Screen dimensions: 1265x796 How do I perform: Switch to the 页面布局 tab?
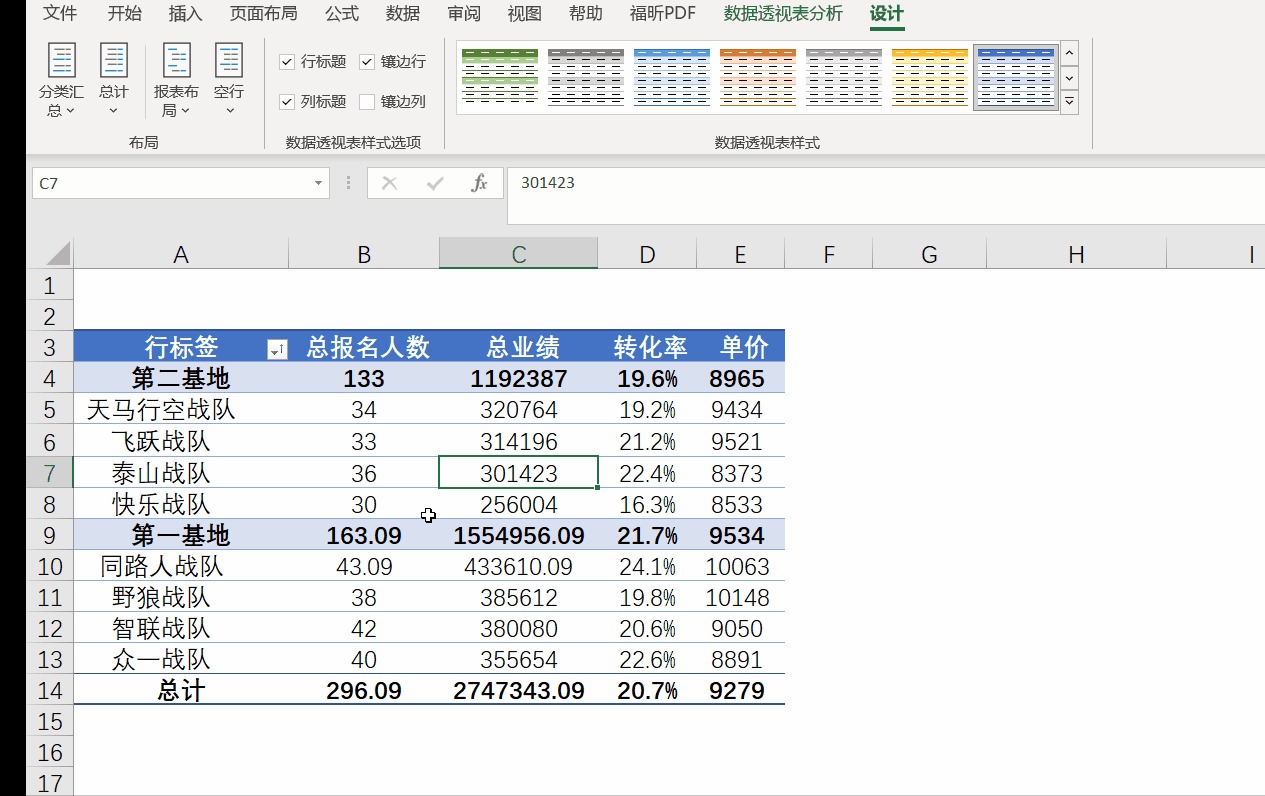(263, 13)
